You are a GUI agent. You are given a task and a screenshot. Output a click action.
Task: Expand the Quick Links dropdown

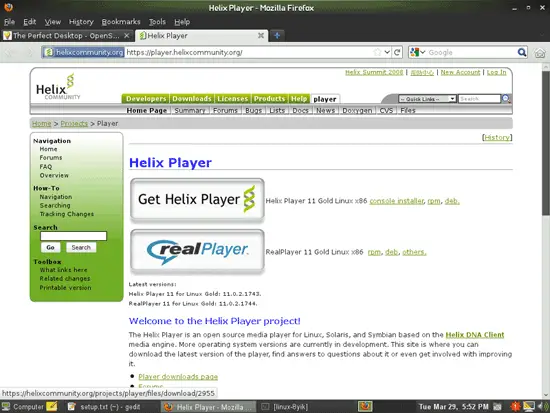coord(427,99)
